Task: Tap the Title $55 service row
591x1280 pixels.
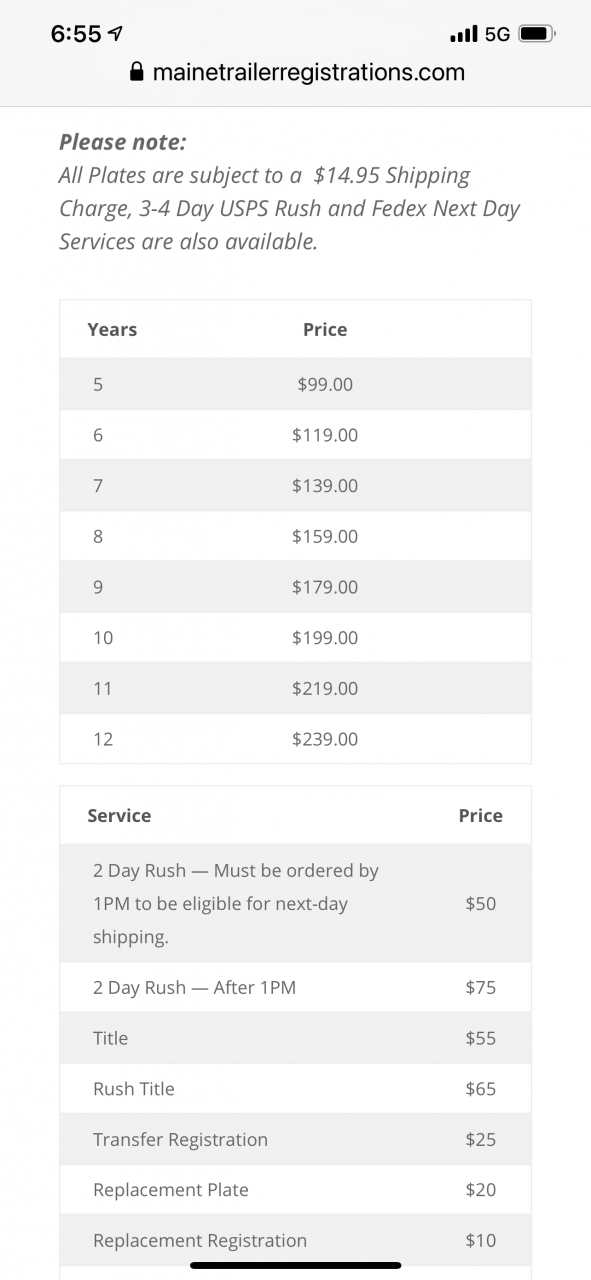Action: 295,1038
